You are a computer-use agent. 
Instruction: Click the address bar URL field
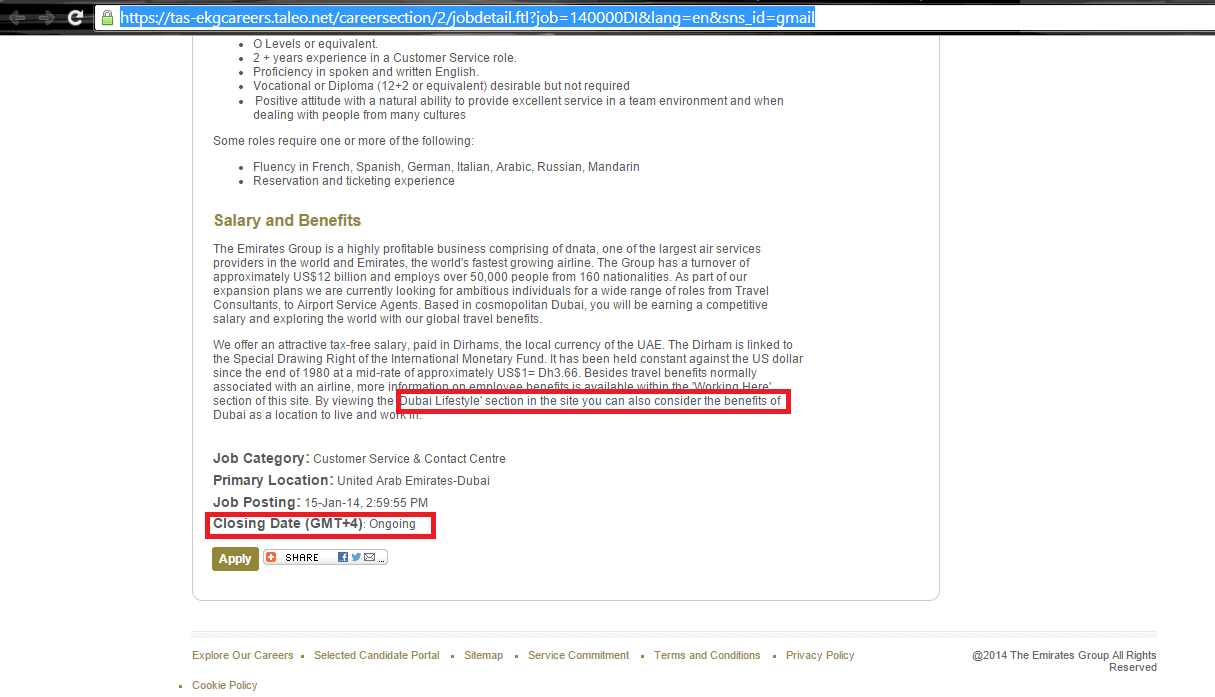pos(655,18)
